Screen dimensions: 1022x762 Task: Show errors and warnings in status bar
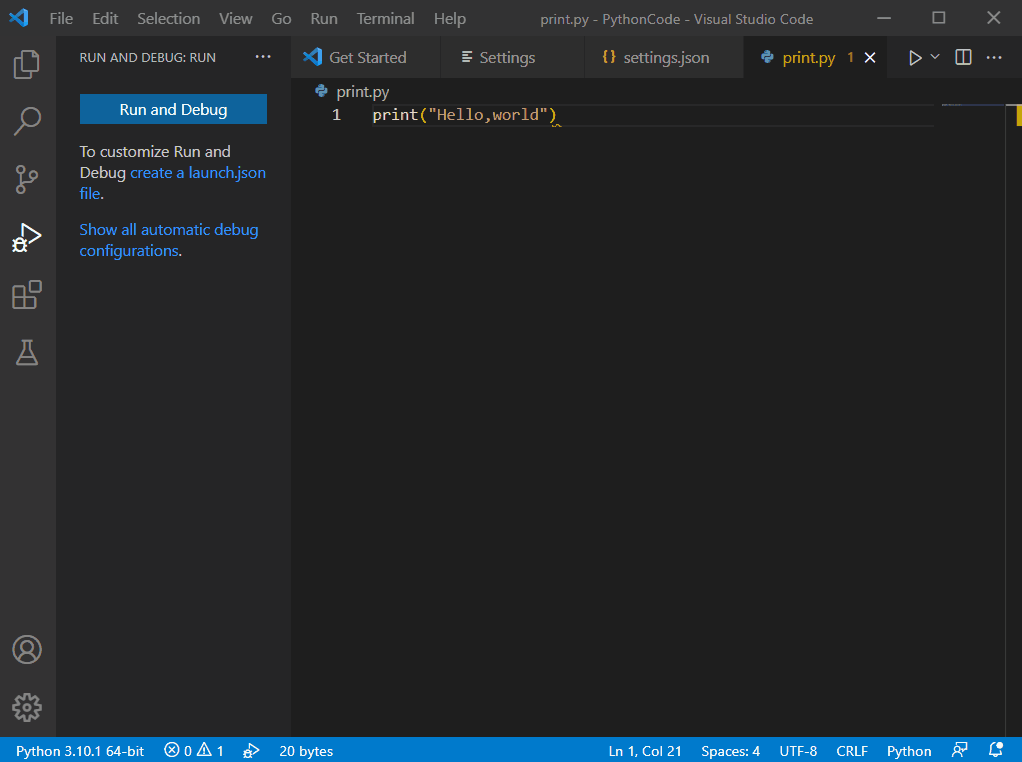tap(193, 751)
